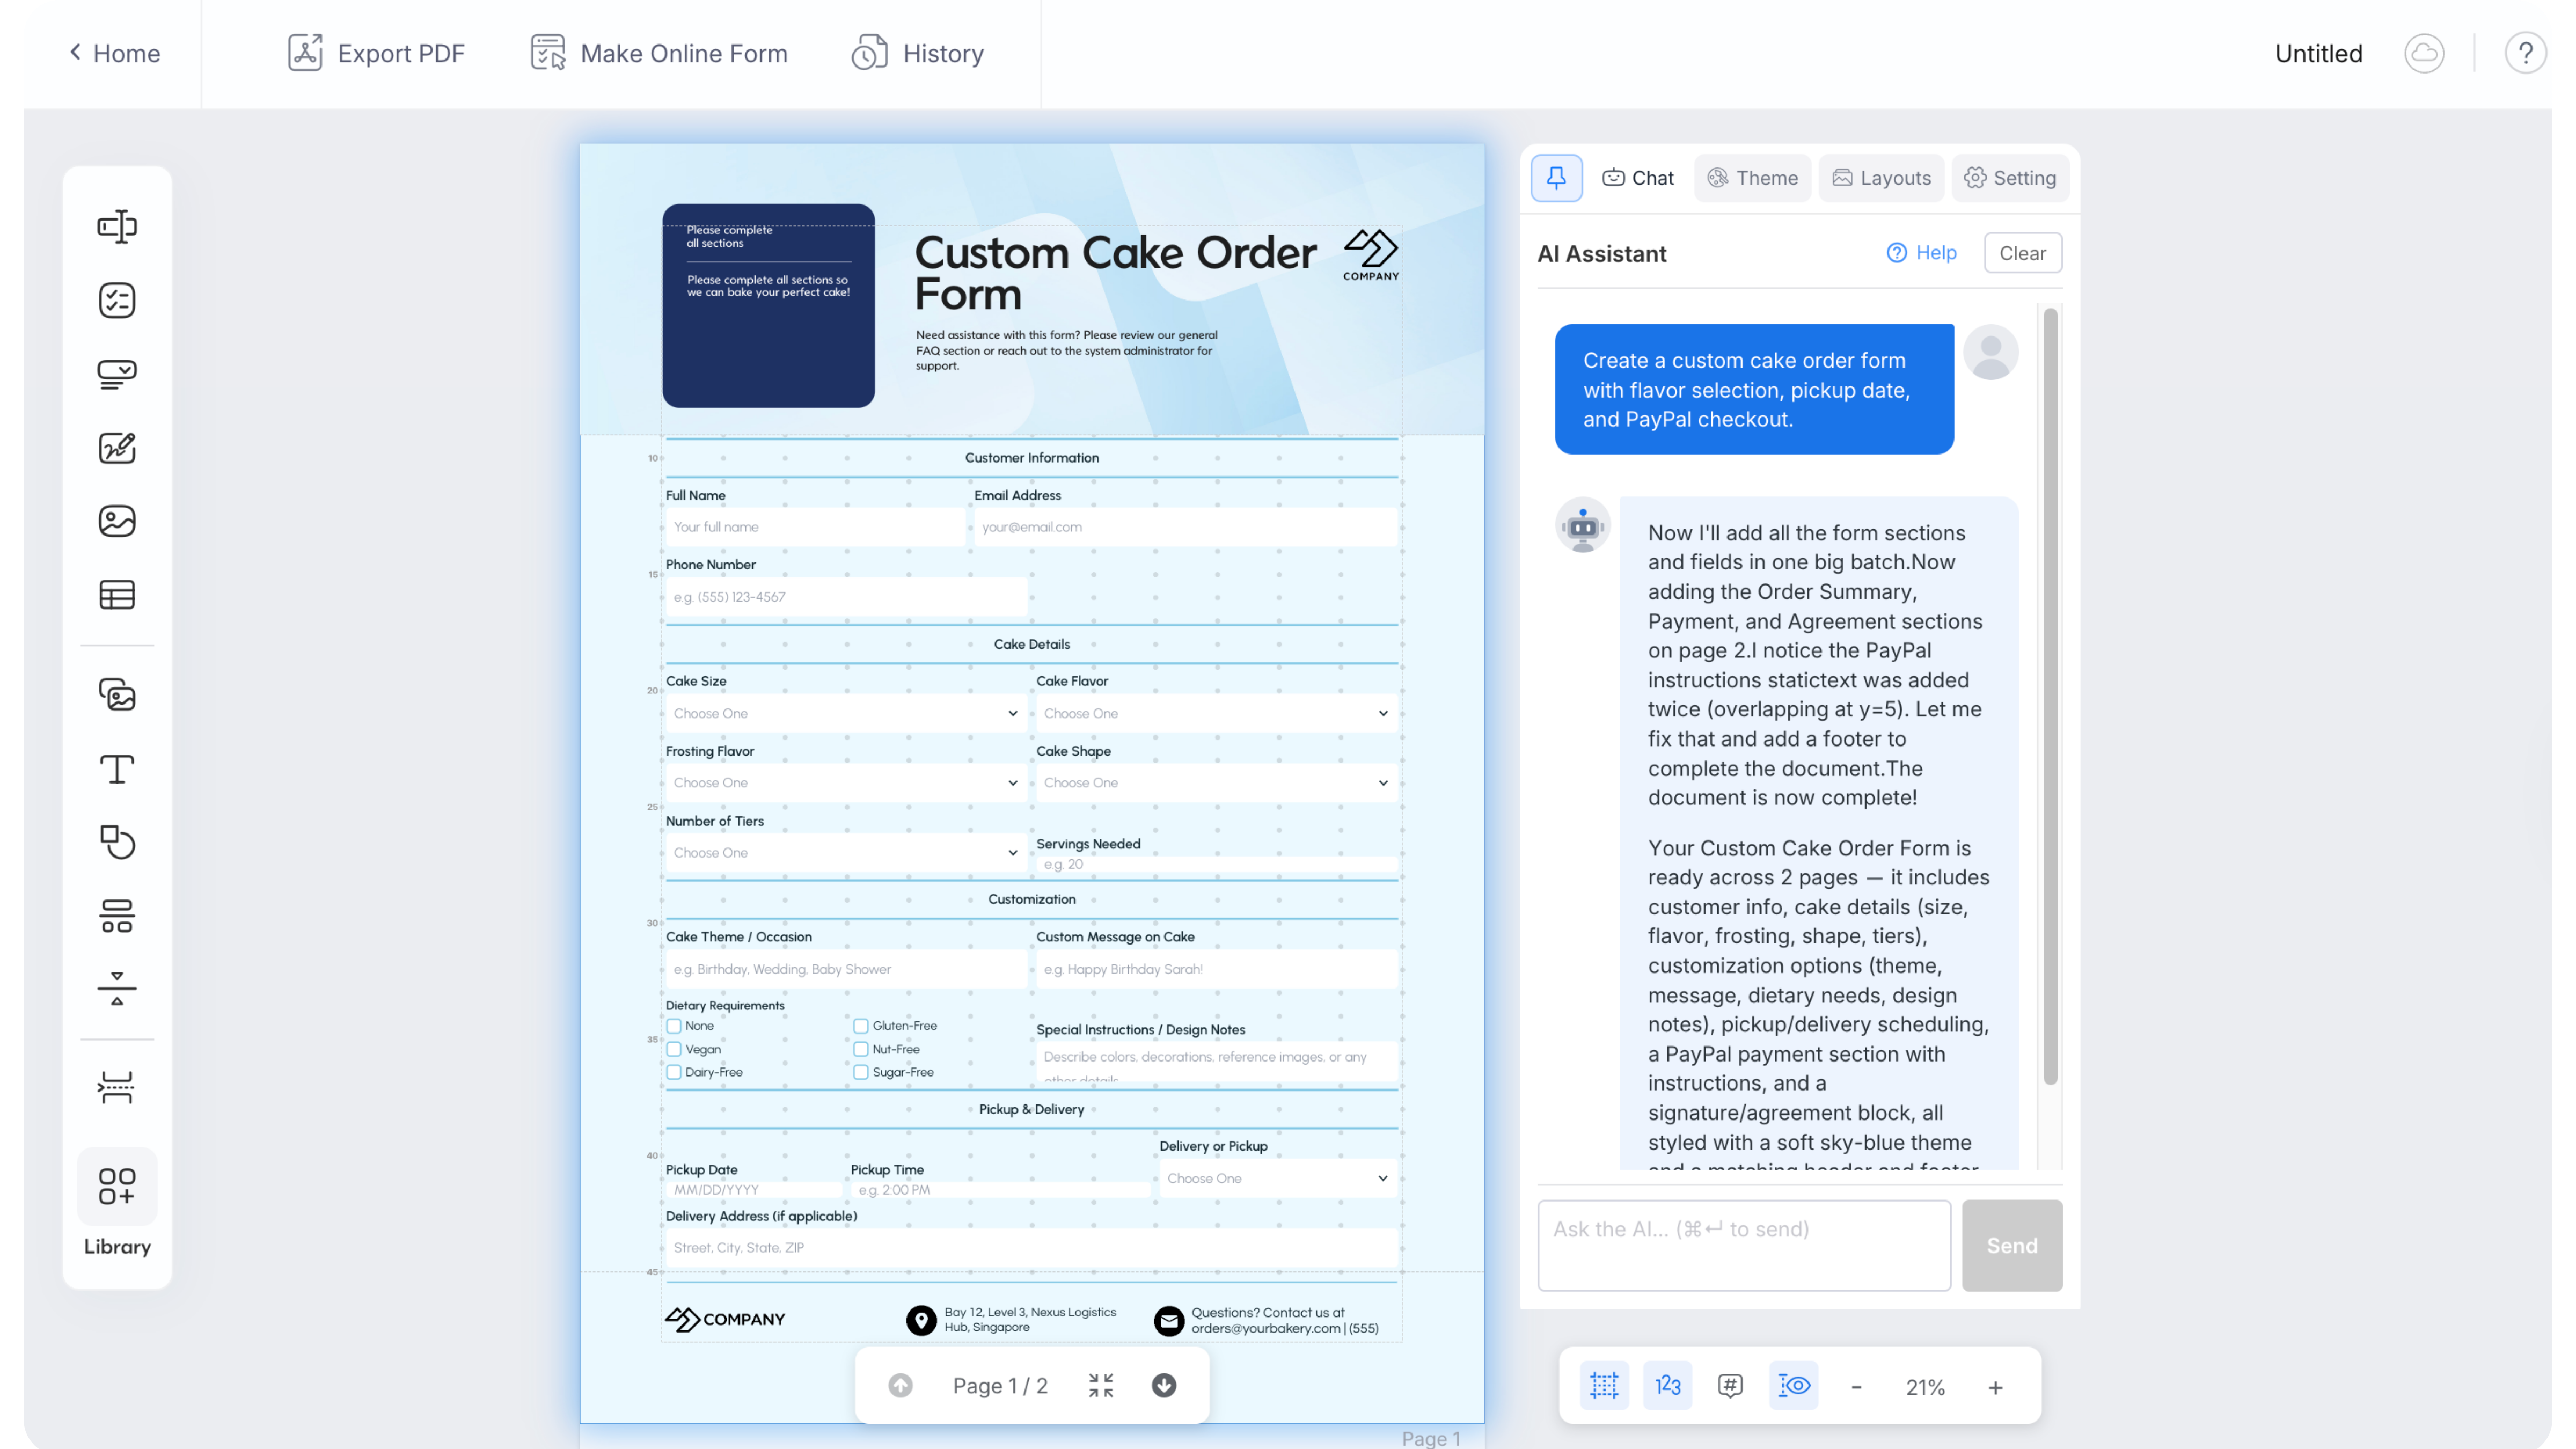The height and width of the screenshot is (1449, 2576).
Task: Click the cloud sync status icon
Action: 2424,53
